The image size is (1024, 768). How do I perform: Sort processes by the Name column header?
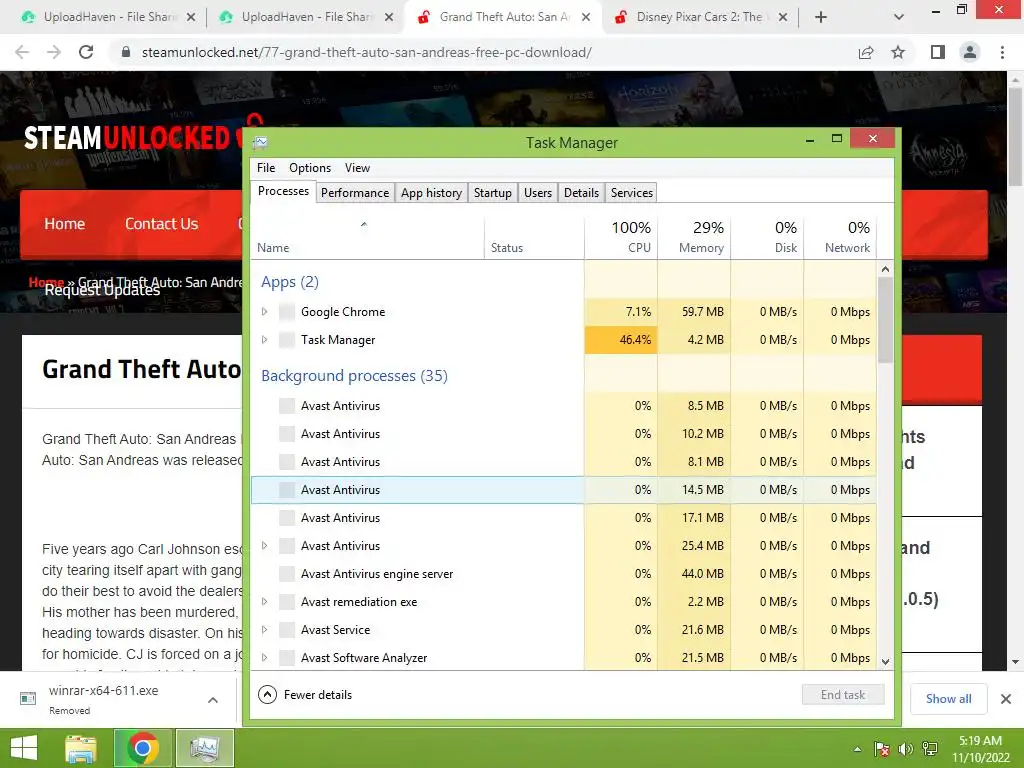pos(367,237)
